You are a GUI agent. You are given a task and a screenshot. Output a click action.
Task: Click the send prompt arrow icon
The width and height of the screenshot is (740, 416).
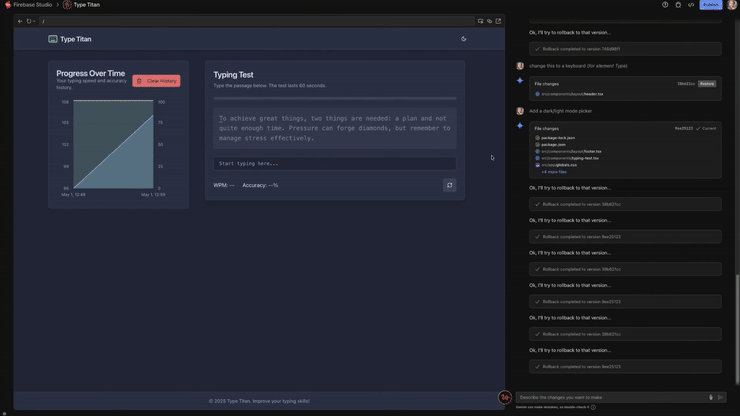[720, 397]
